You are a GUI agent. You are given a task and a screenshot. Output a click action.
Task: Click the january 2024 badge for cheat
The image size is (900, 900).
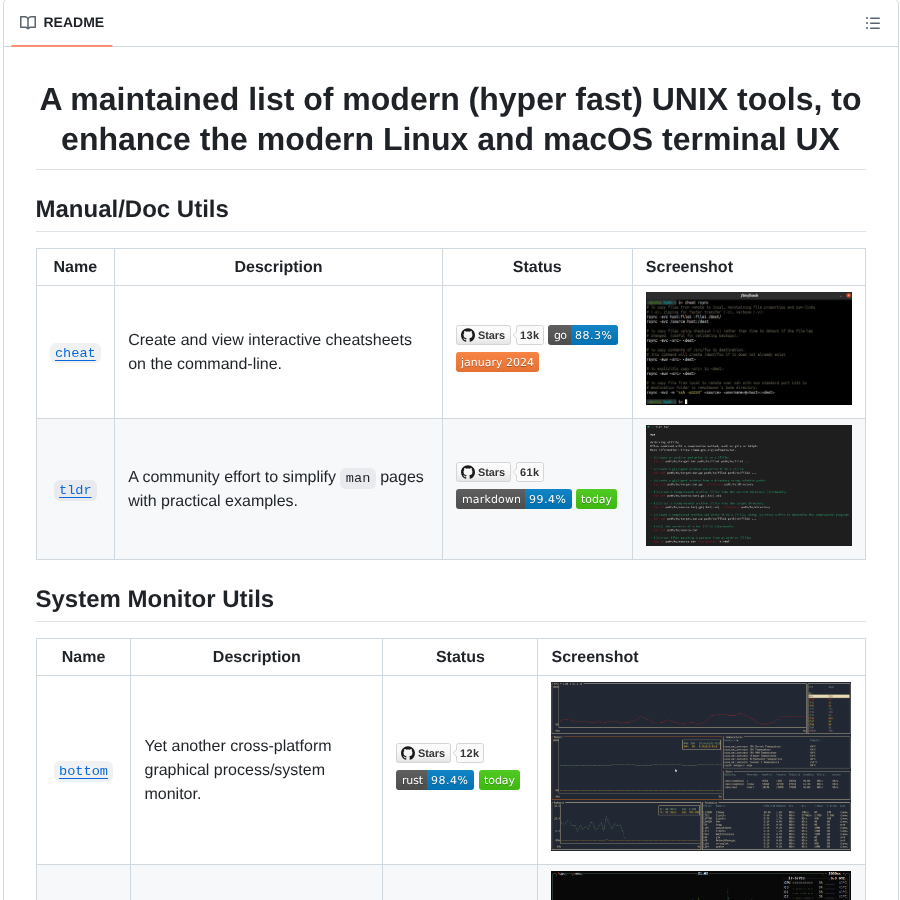(x=497, y=361)
